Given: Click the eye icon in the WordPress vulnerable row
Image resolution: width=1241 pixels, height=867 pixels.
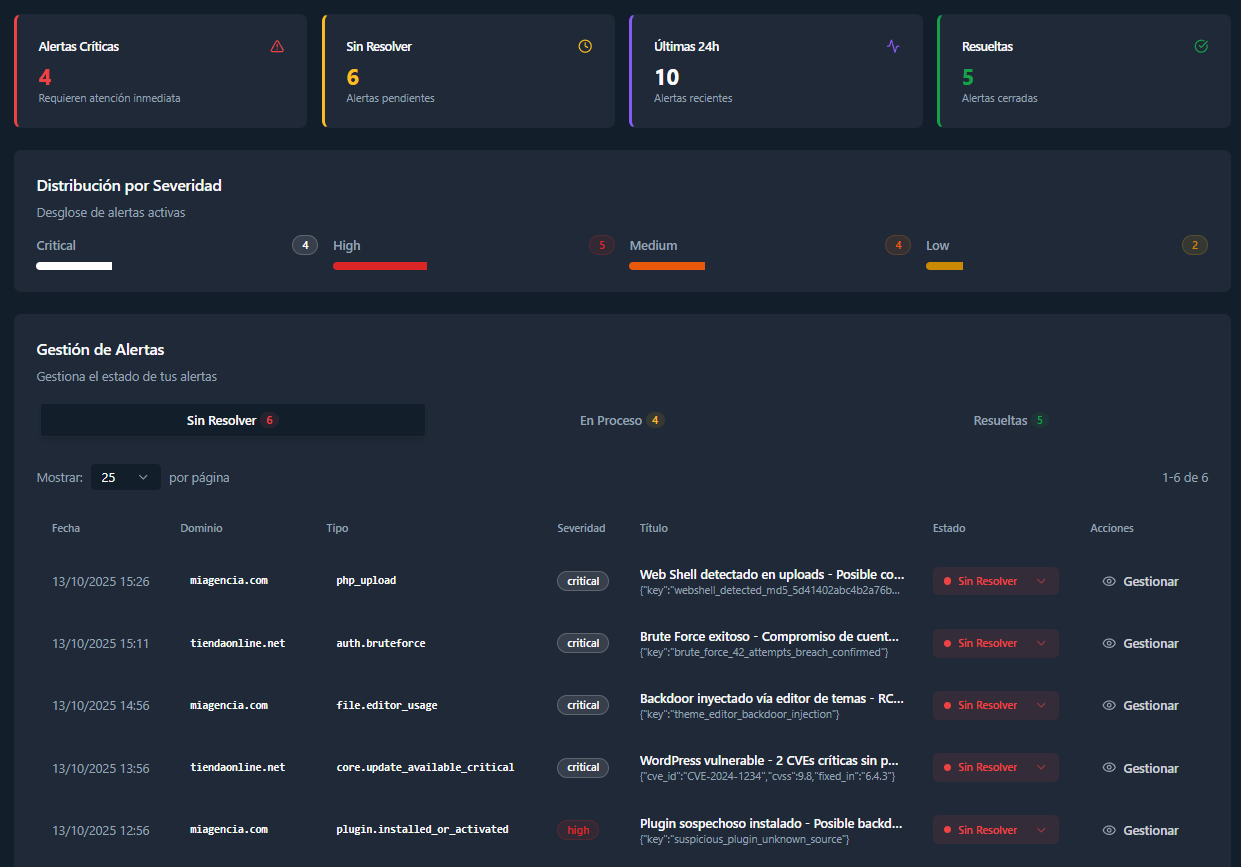Looking at the screenshot, I should pos(1109,768).
